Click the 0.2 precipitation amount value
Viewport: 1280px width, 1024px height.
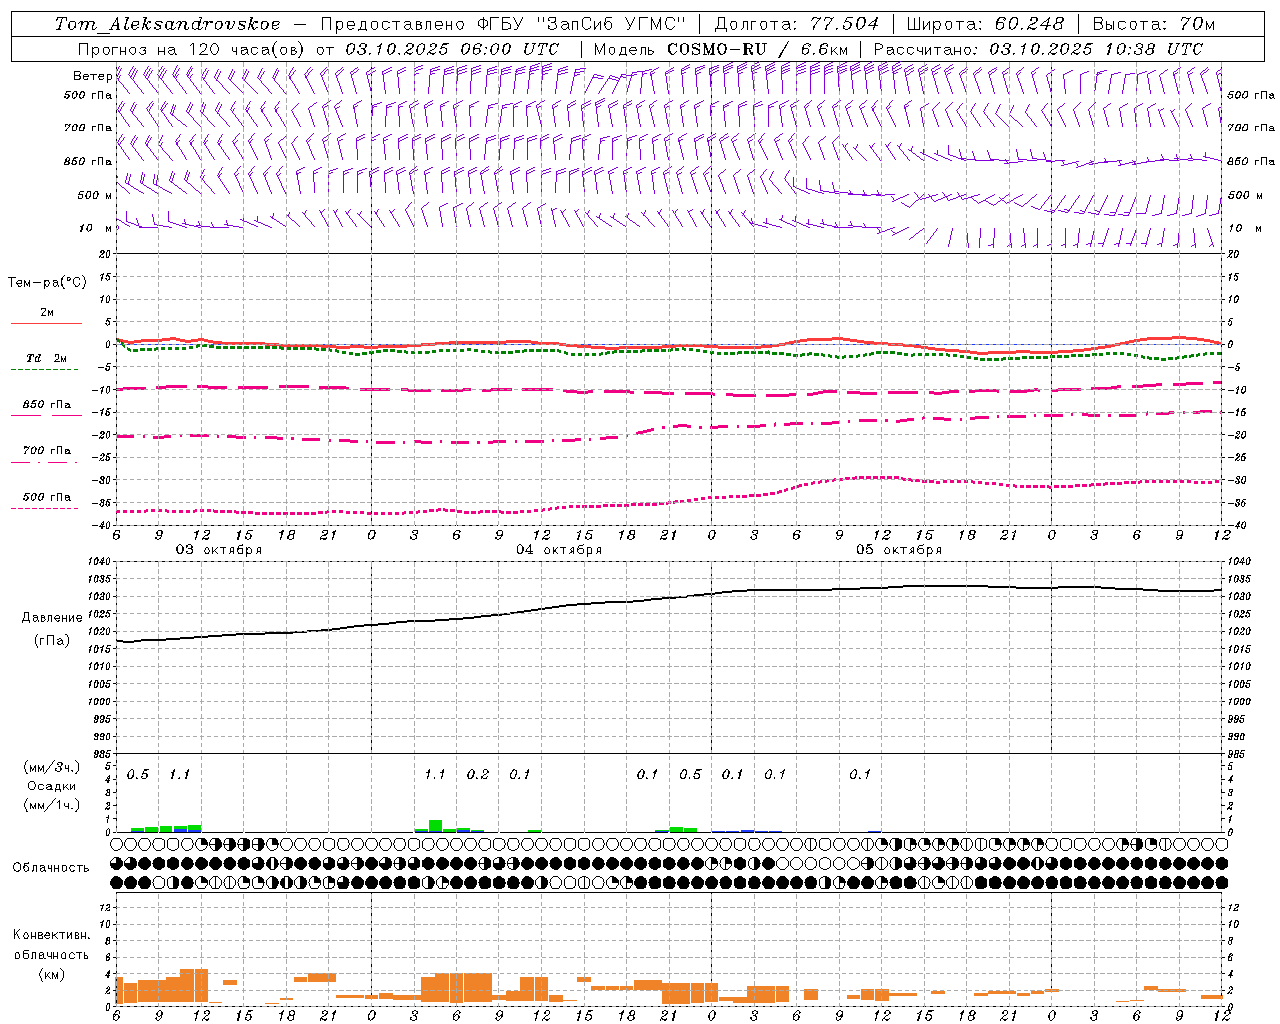click(478, 774)
